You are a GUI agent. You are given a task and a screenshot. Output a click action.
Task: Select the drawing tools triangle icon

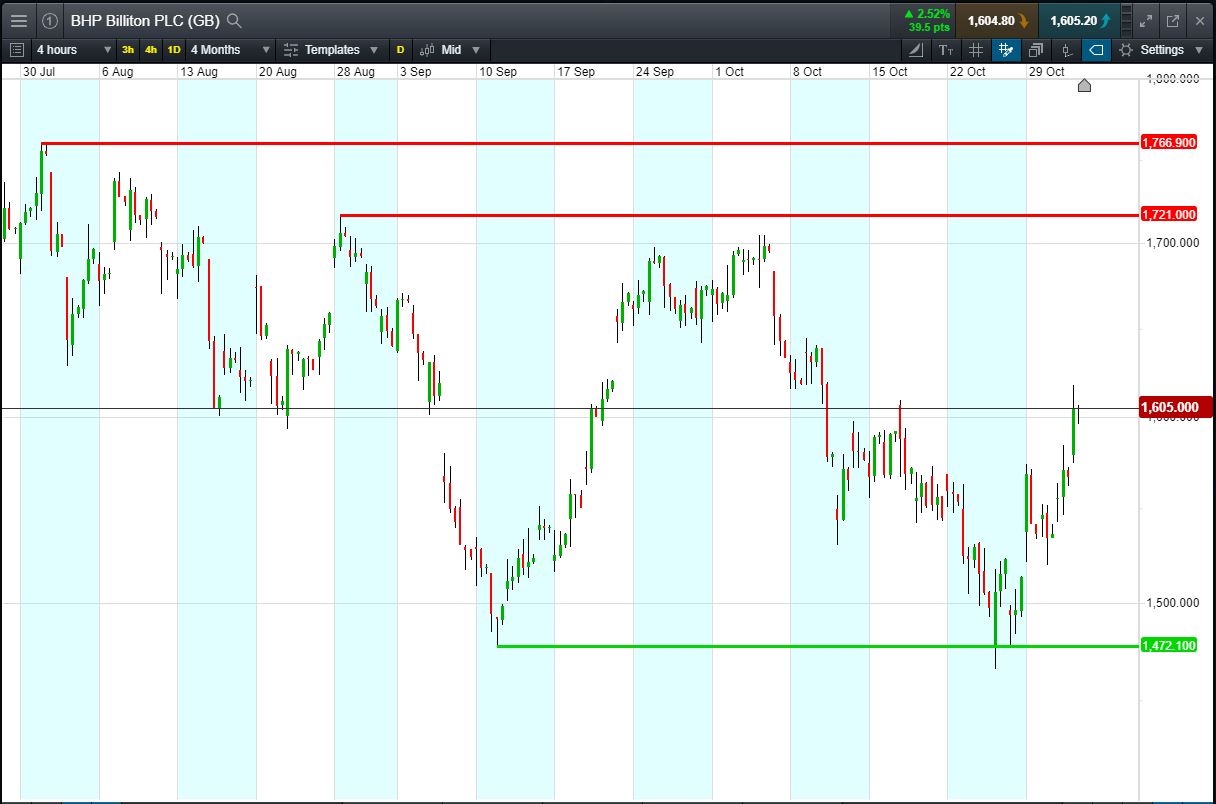click(917, 49)
